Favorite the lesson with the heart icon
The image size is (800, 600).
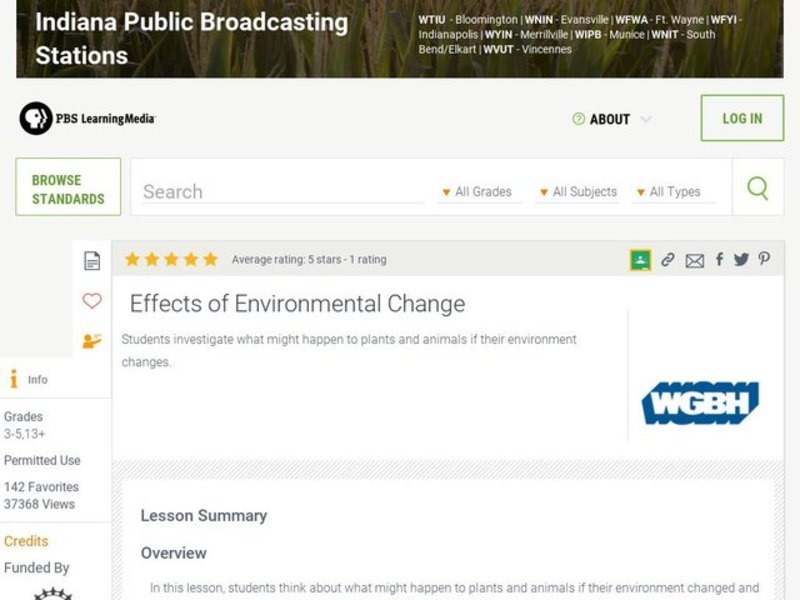91,300
